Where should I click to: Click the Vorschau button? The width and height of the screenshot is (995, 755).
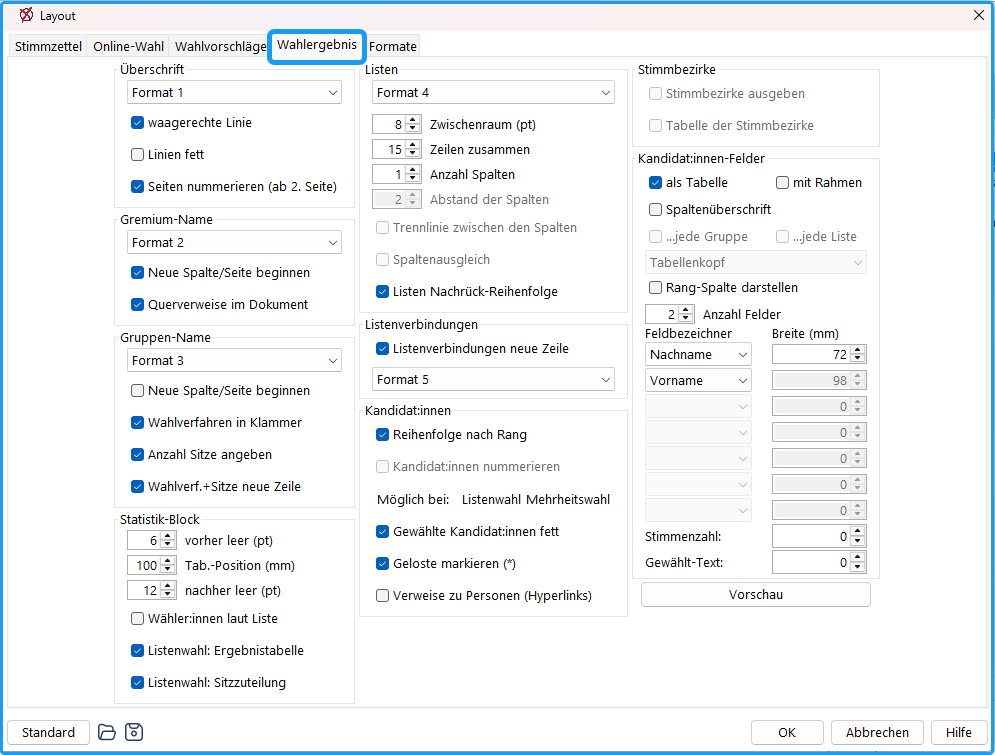click(x=756, y=594)
